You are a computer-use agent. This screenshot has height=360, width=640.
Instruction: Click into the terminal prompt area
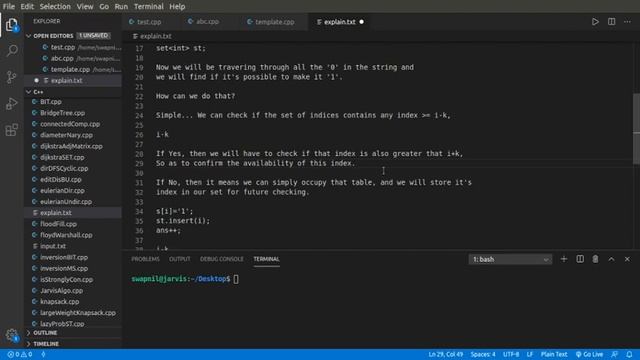237,279
